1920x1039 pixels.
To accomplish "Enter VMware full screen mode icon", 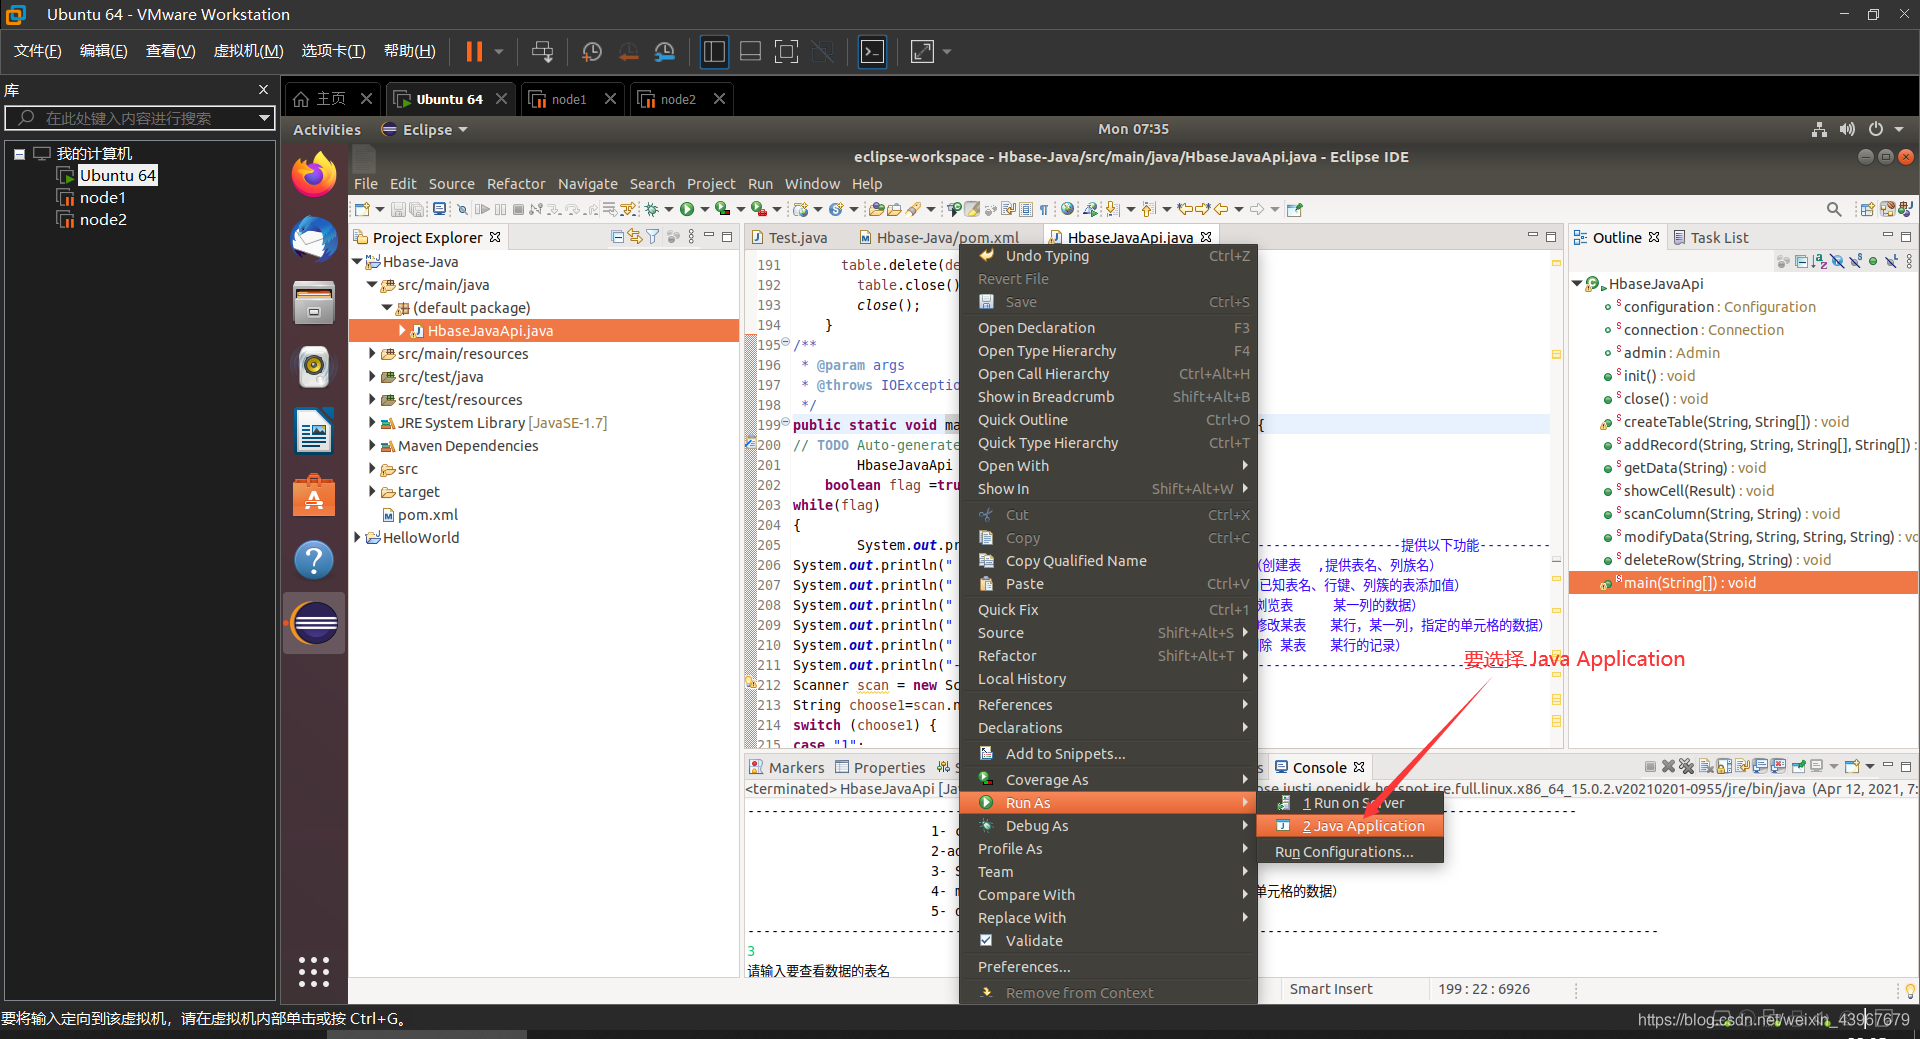I will [x=787, y=51].
